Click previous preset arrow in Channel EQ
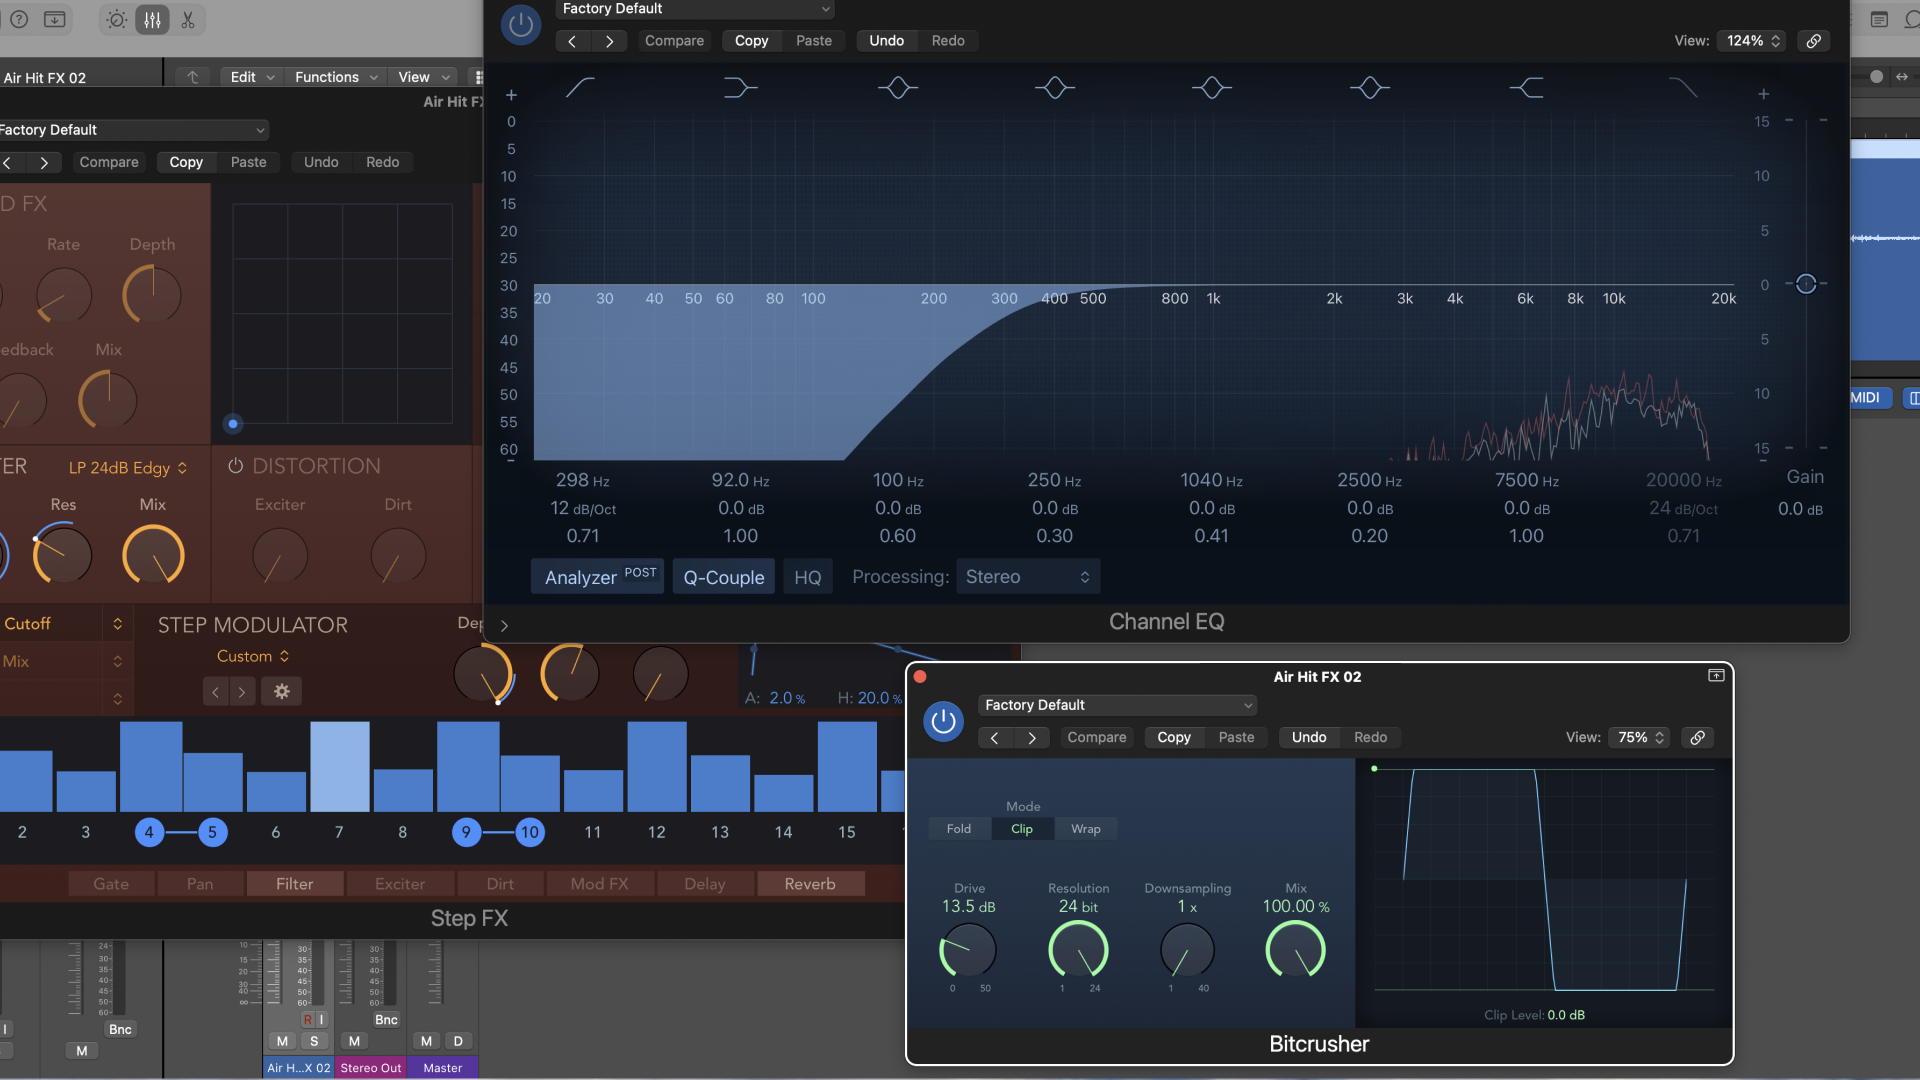This screenshot has width=1920, height=1080. (572, 41)
